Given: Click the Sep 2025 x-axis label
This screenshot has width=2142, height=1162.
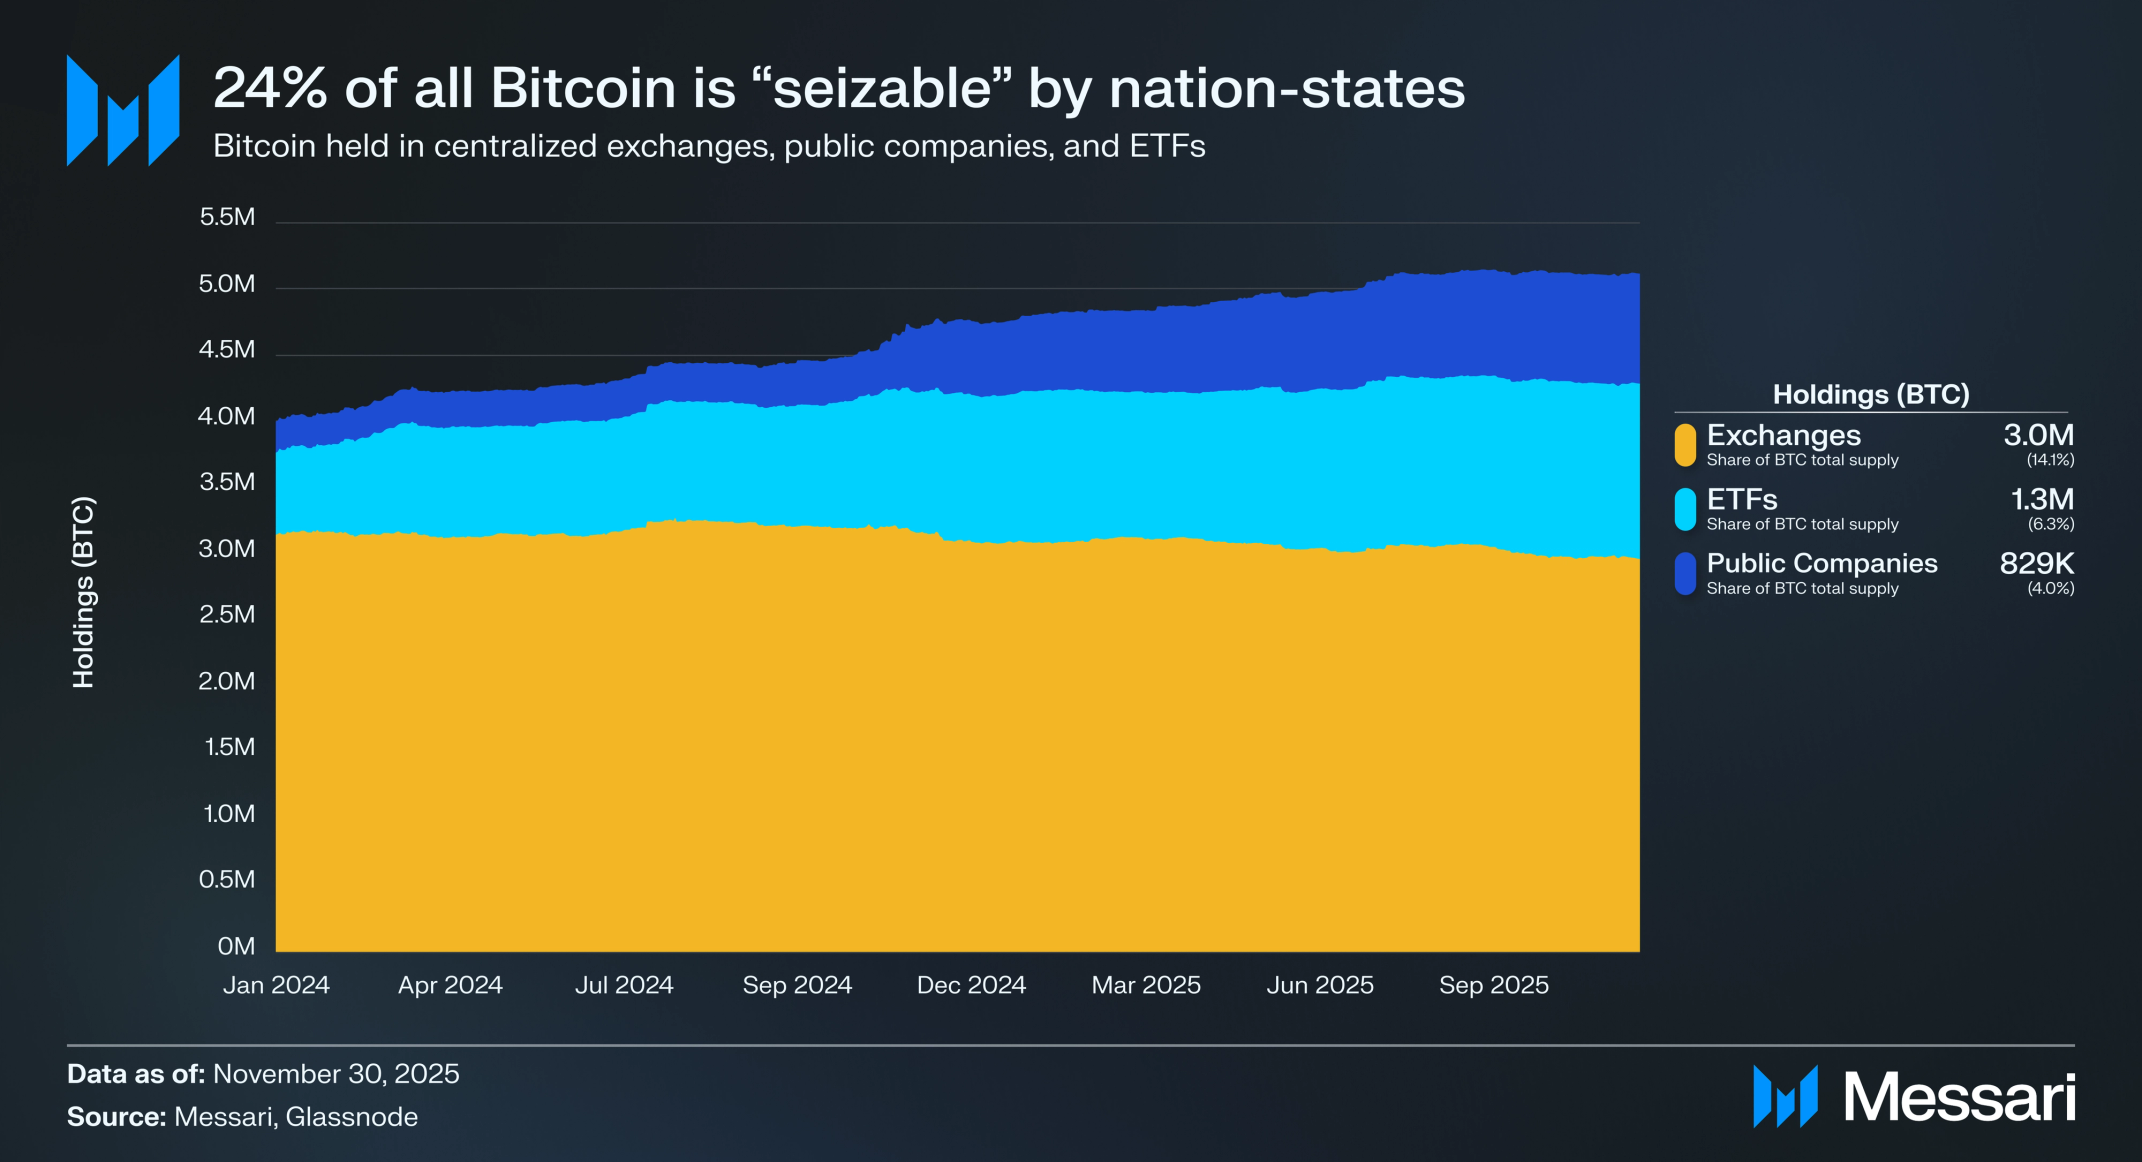Looking at the screenshot, I should (1493, 985).
